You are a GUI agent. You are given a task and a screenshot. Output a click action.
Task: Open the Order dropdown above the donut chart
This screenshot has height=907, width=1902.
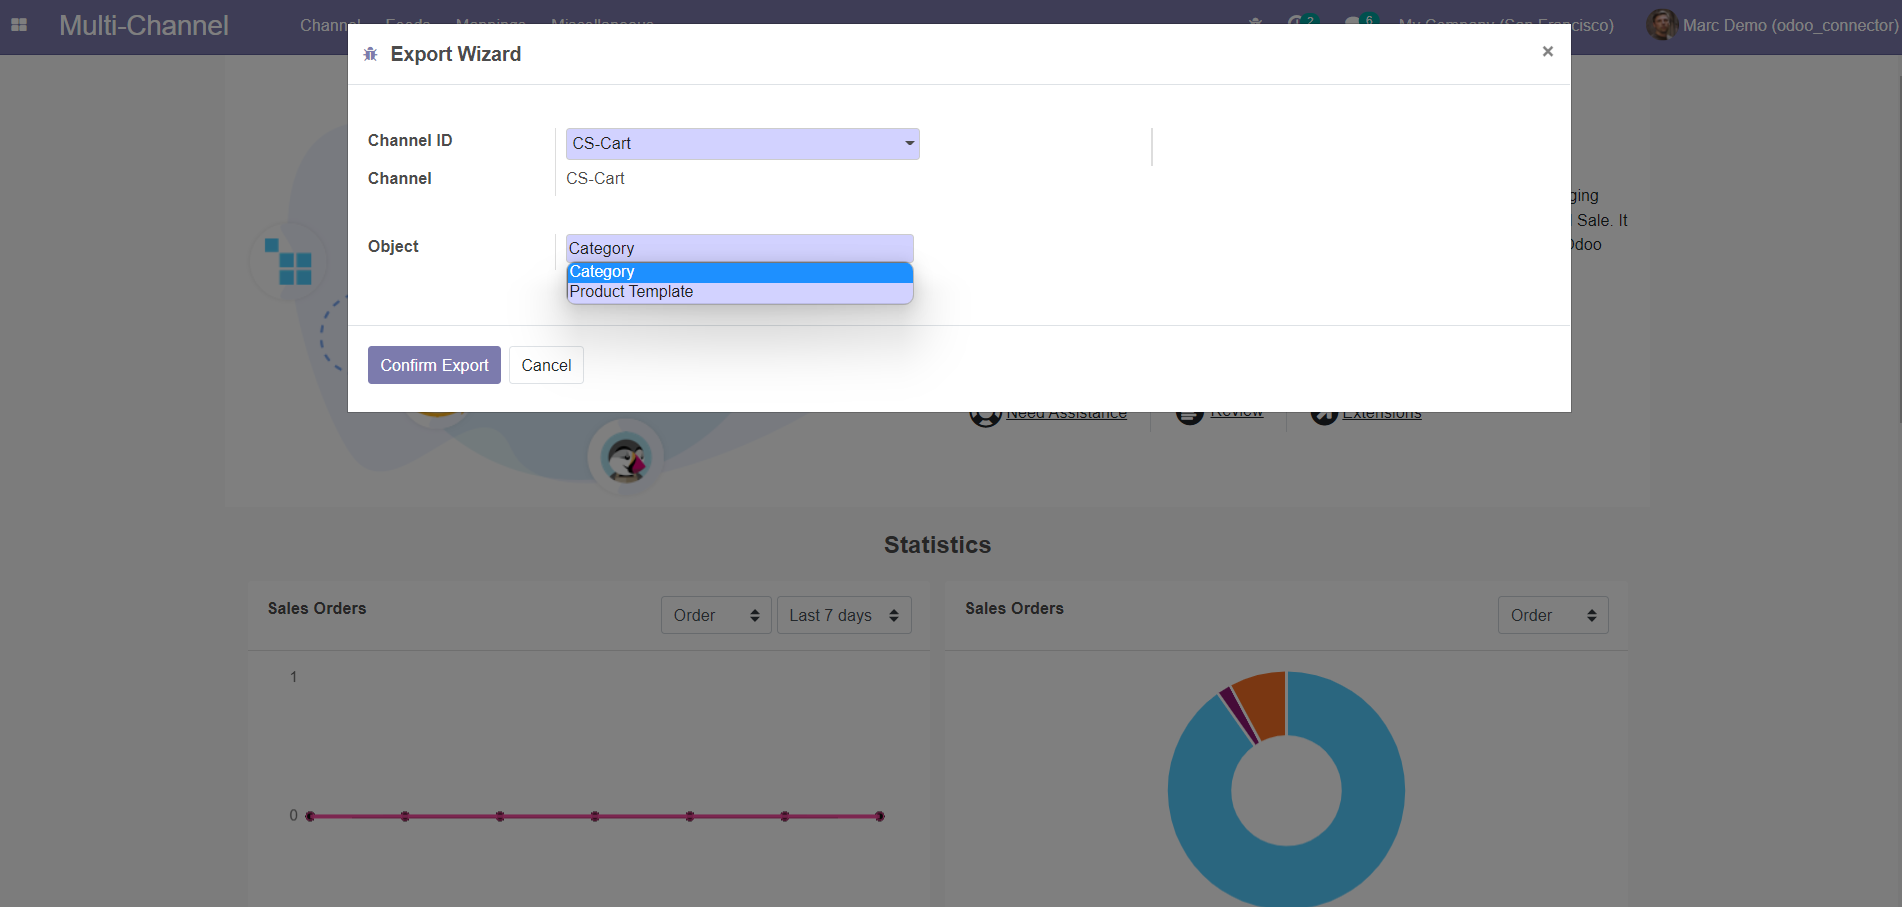tap(1552, 615)
